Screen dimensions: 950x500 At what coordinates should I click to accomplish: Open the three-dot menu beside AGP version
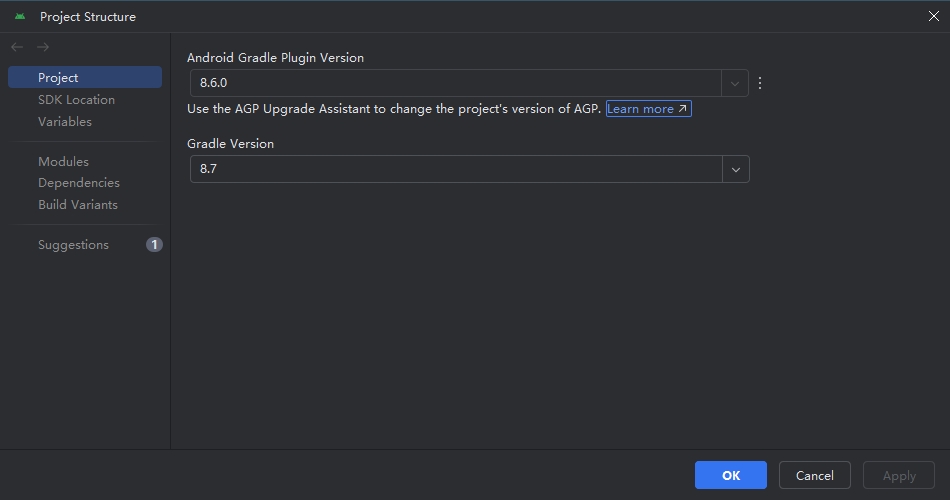pyautogui.click(x=760, y=83)
